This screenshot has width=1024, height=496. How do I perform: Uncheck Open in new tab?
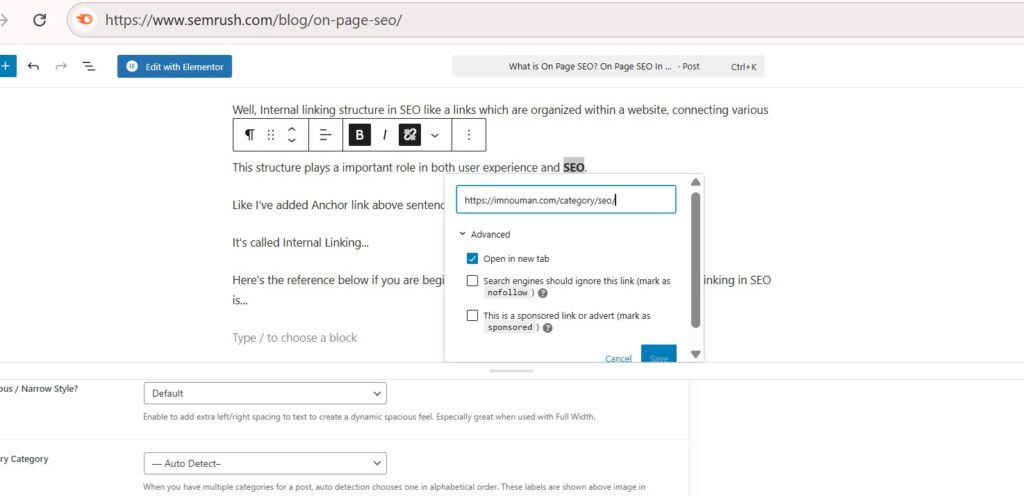pos(472,258)
